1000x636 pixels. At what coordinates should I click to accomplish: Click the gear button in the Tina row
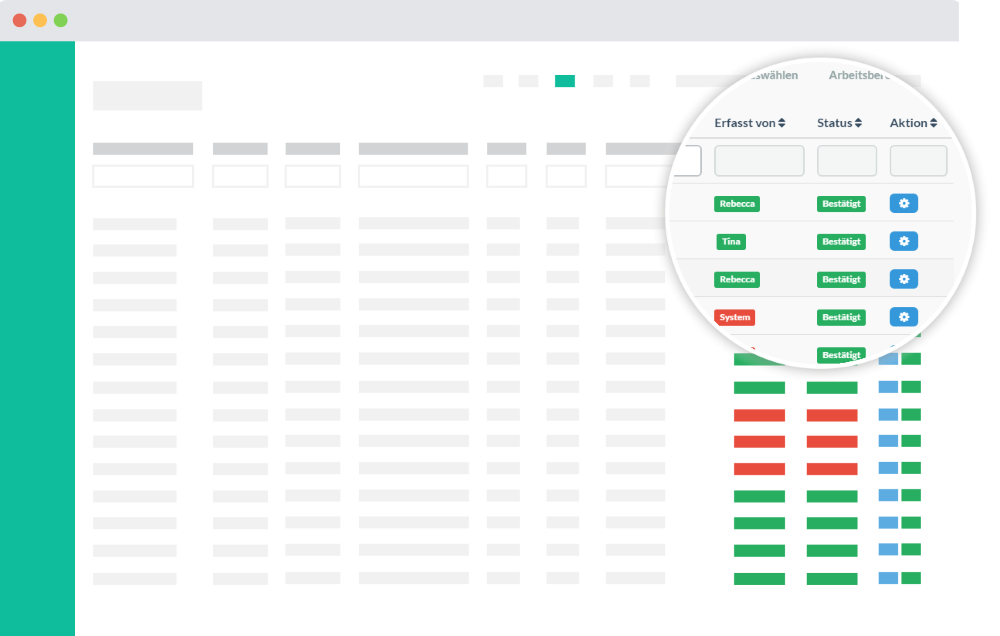click(903, 241)
